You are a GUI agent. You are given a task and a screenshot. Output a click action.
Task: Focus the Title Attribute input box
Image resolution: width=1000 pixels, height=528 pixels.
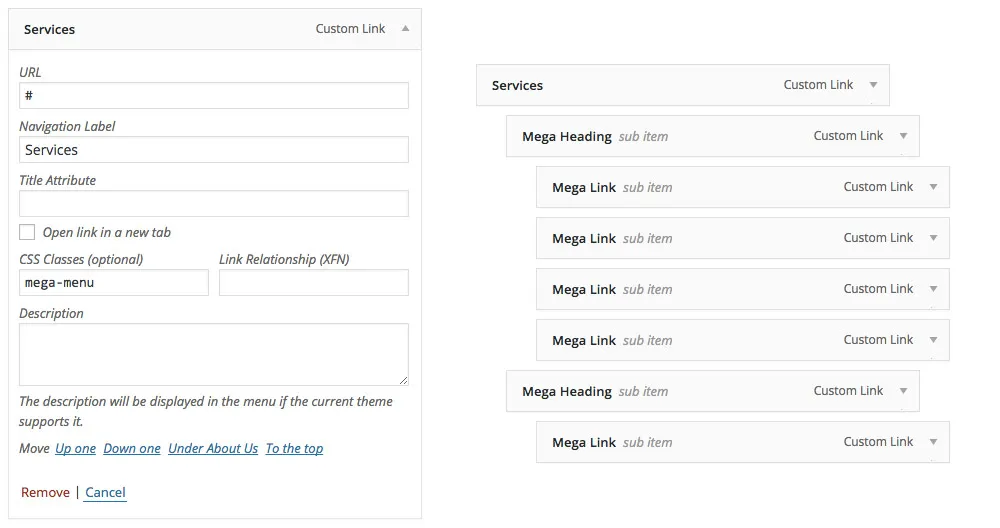click(213, 203)
